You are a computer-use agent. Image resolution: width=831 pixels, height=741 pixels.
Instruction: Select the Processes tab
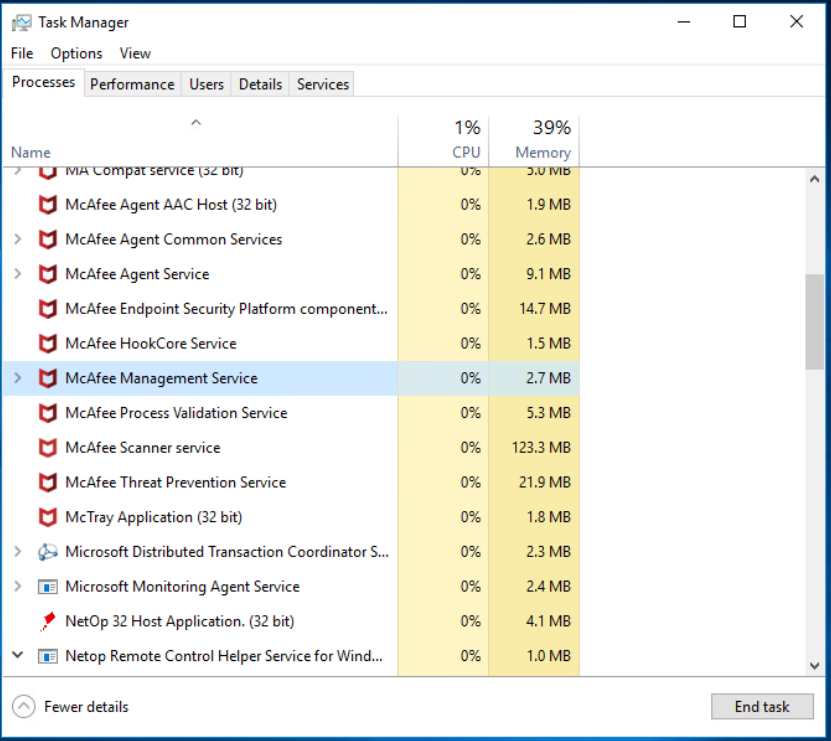(x=43, y=82)
